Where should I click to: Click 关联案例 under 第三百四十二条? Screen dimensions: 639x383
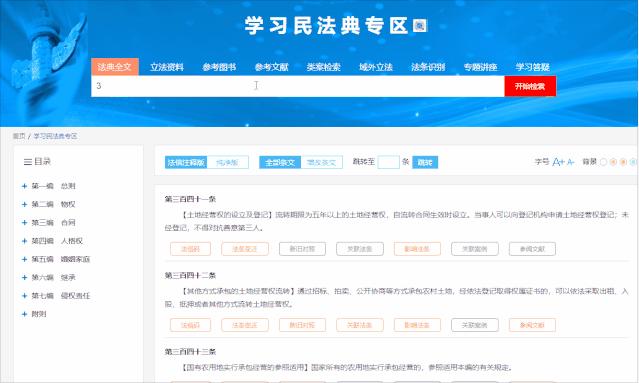475,325
